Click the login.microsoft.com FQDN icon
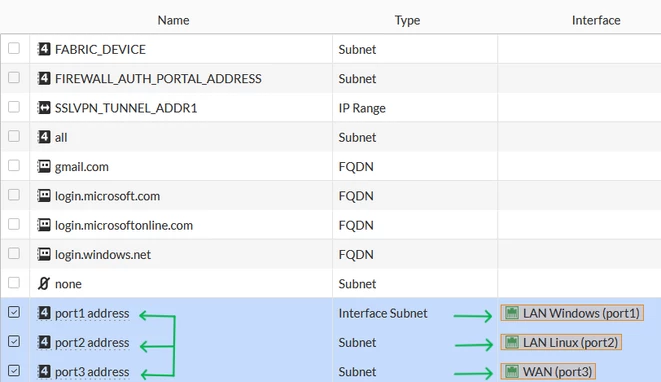The width and height of the screenshot is (661, 382). coord(44,196)
